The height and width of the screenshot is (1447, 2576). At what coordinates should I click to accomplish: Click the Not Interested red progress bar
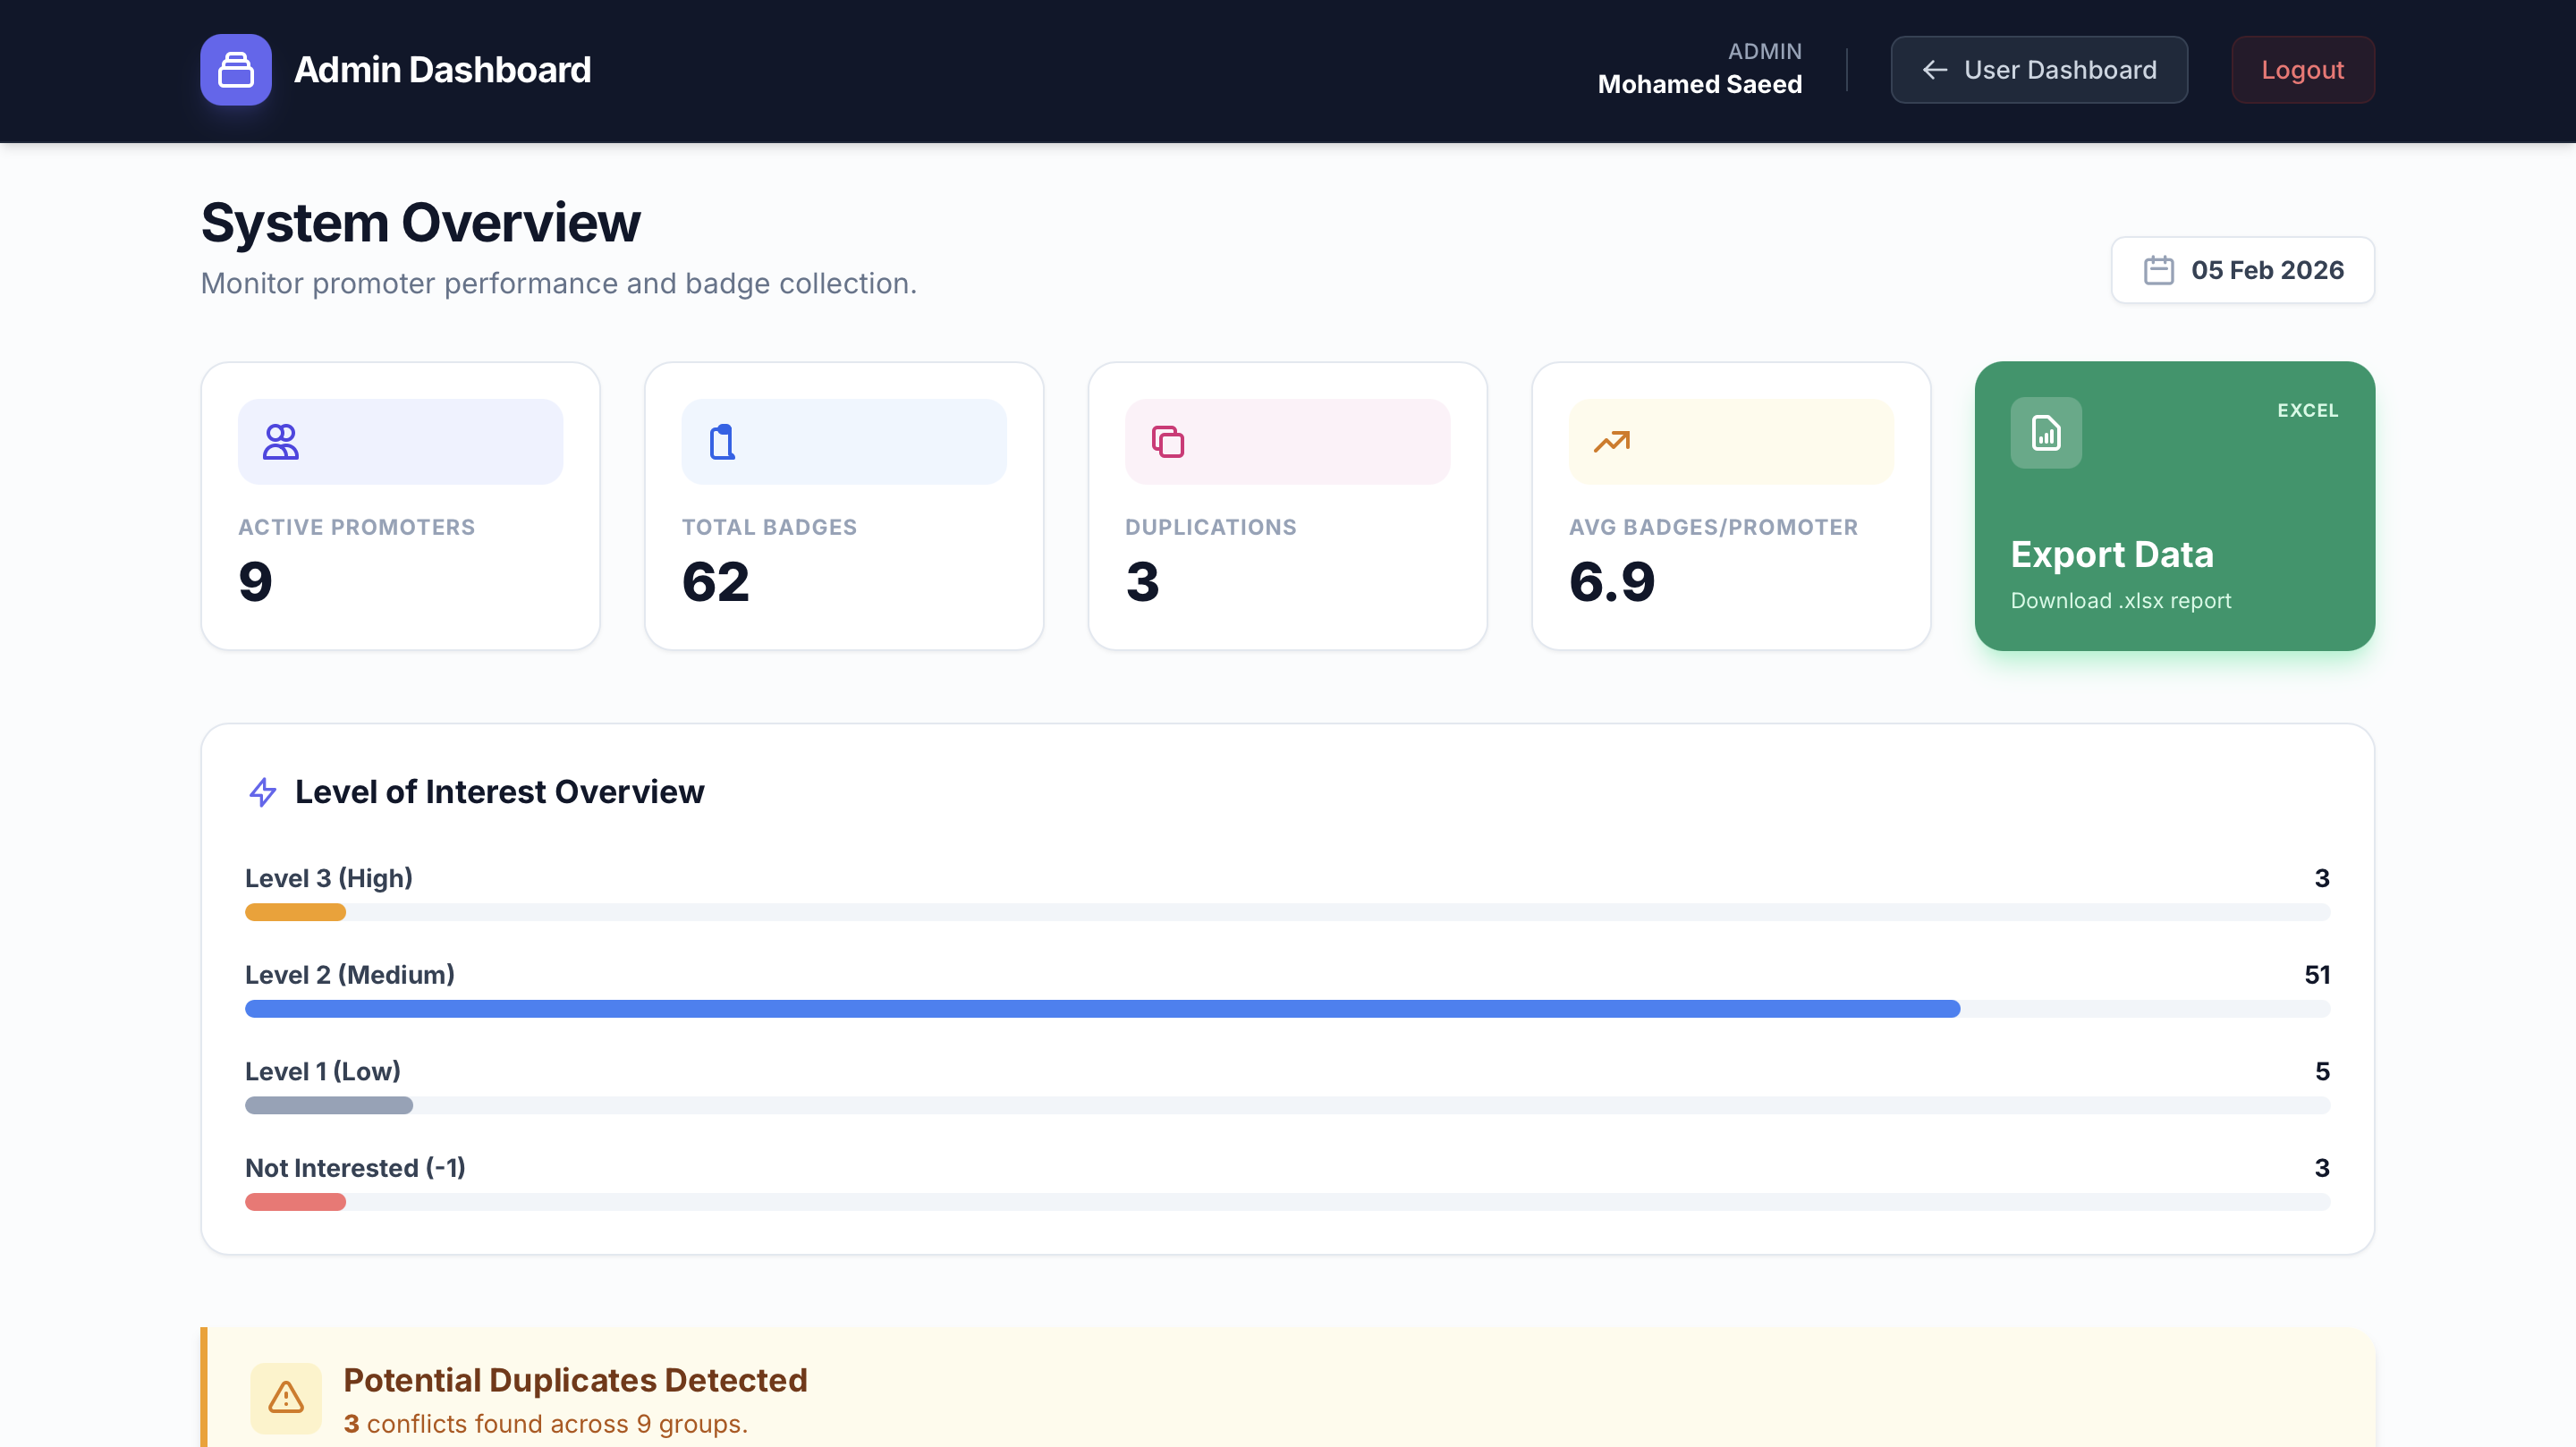pos(295,1201)
